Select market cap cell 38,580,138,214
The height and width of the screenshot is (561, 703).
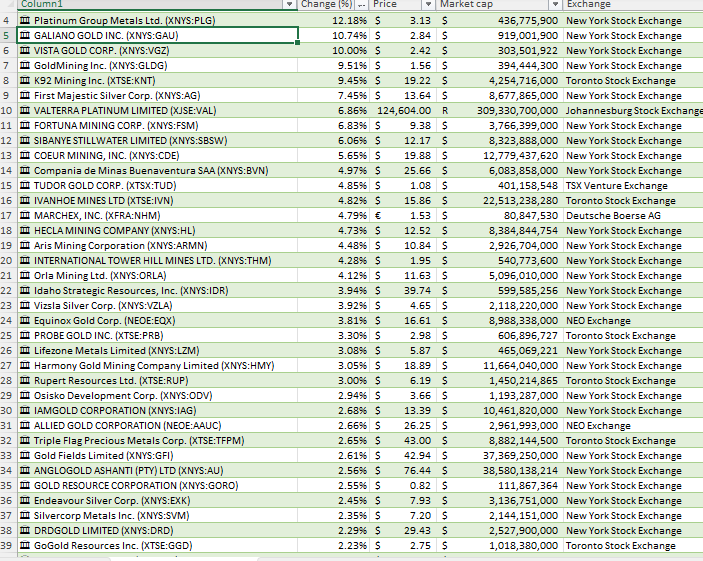point(499,470)
